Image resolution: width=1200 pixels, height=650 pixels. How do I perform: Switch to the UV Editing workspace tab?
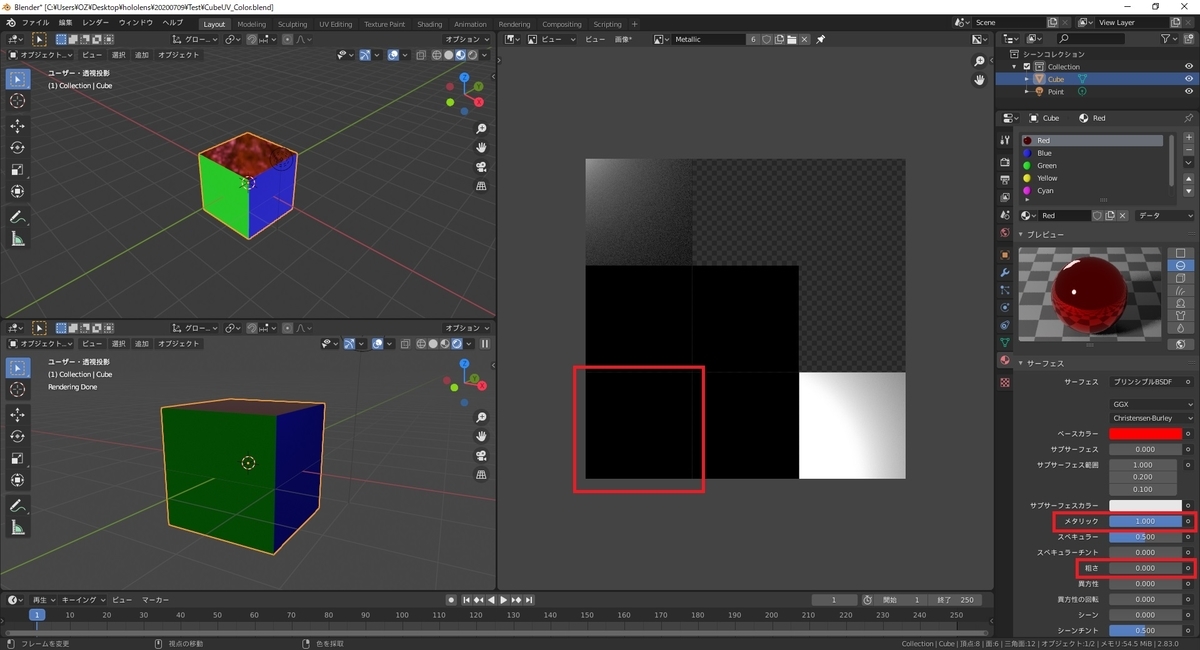click(336, 24)
